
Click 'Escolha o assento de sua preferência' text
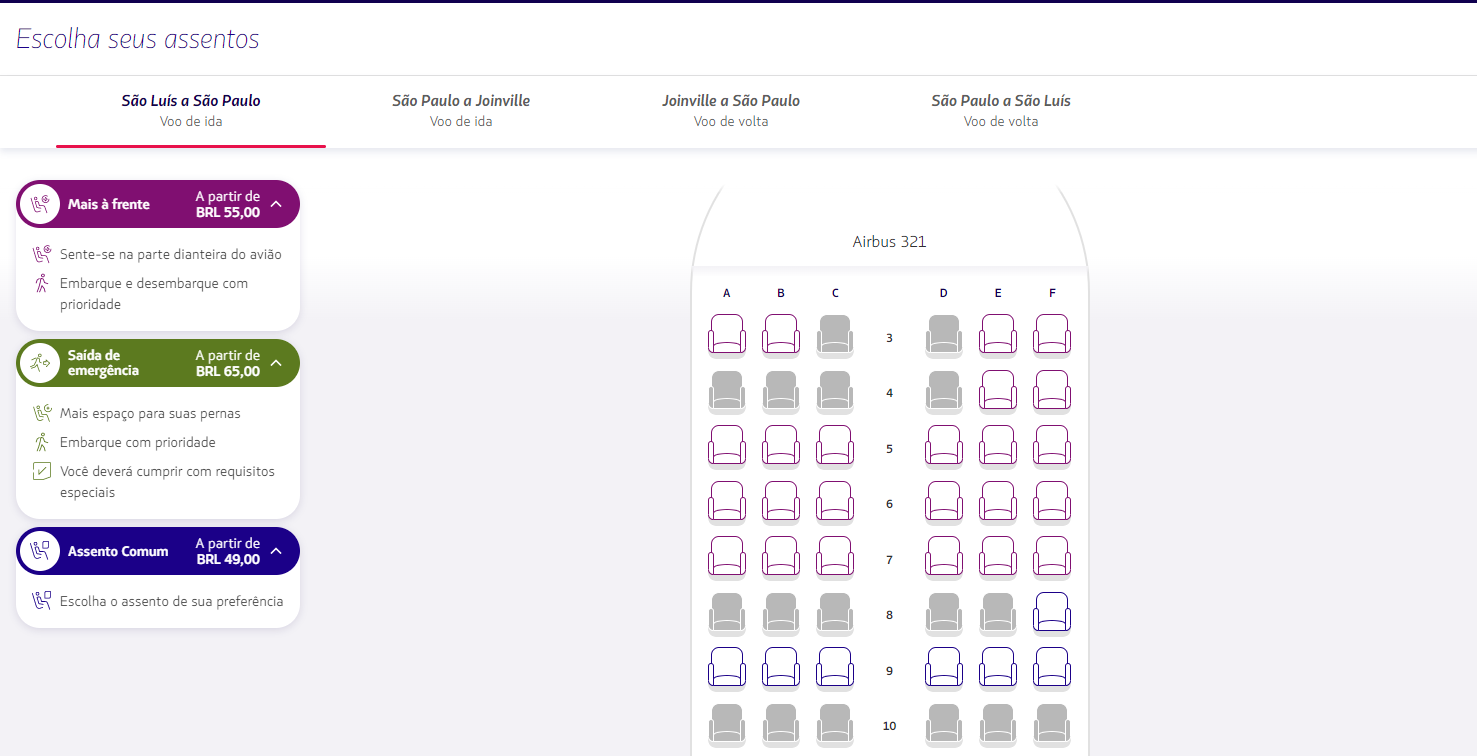click(x=172, y=601)
